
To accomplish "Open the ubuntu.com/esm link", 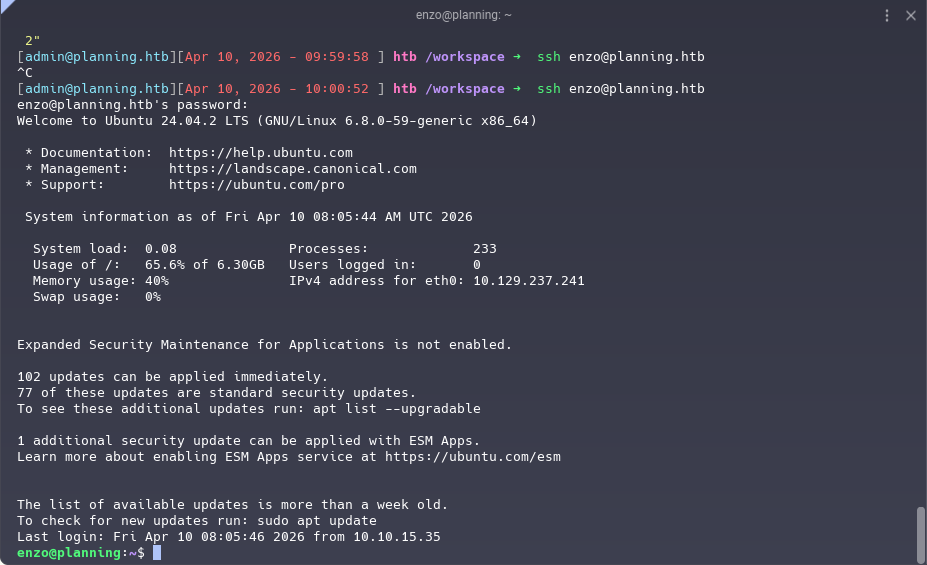I will click(472, 457).
